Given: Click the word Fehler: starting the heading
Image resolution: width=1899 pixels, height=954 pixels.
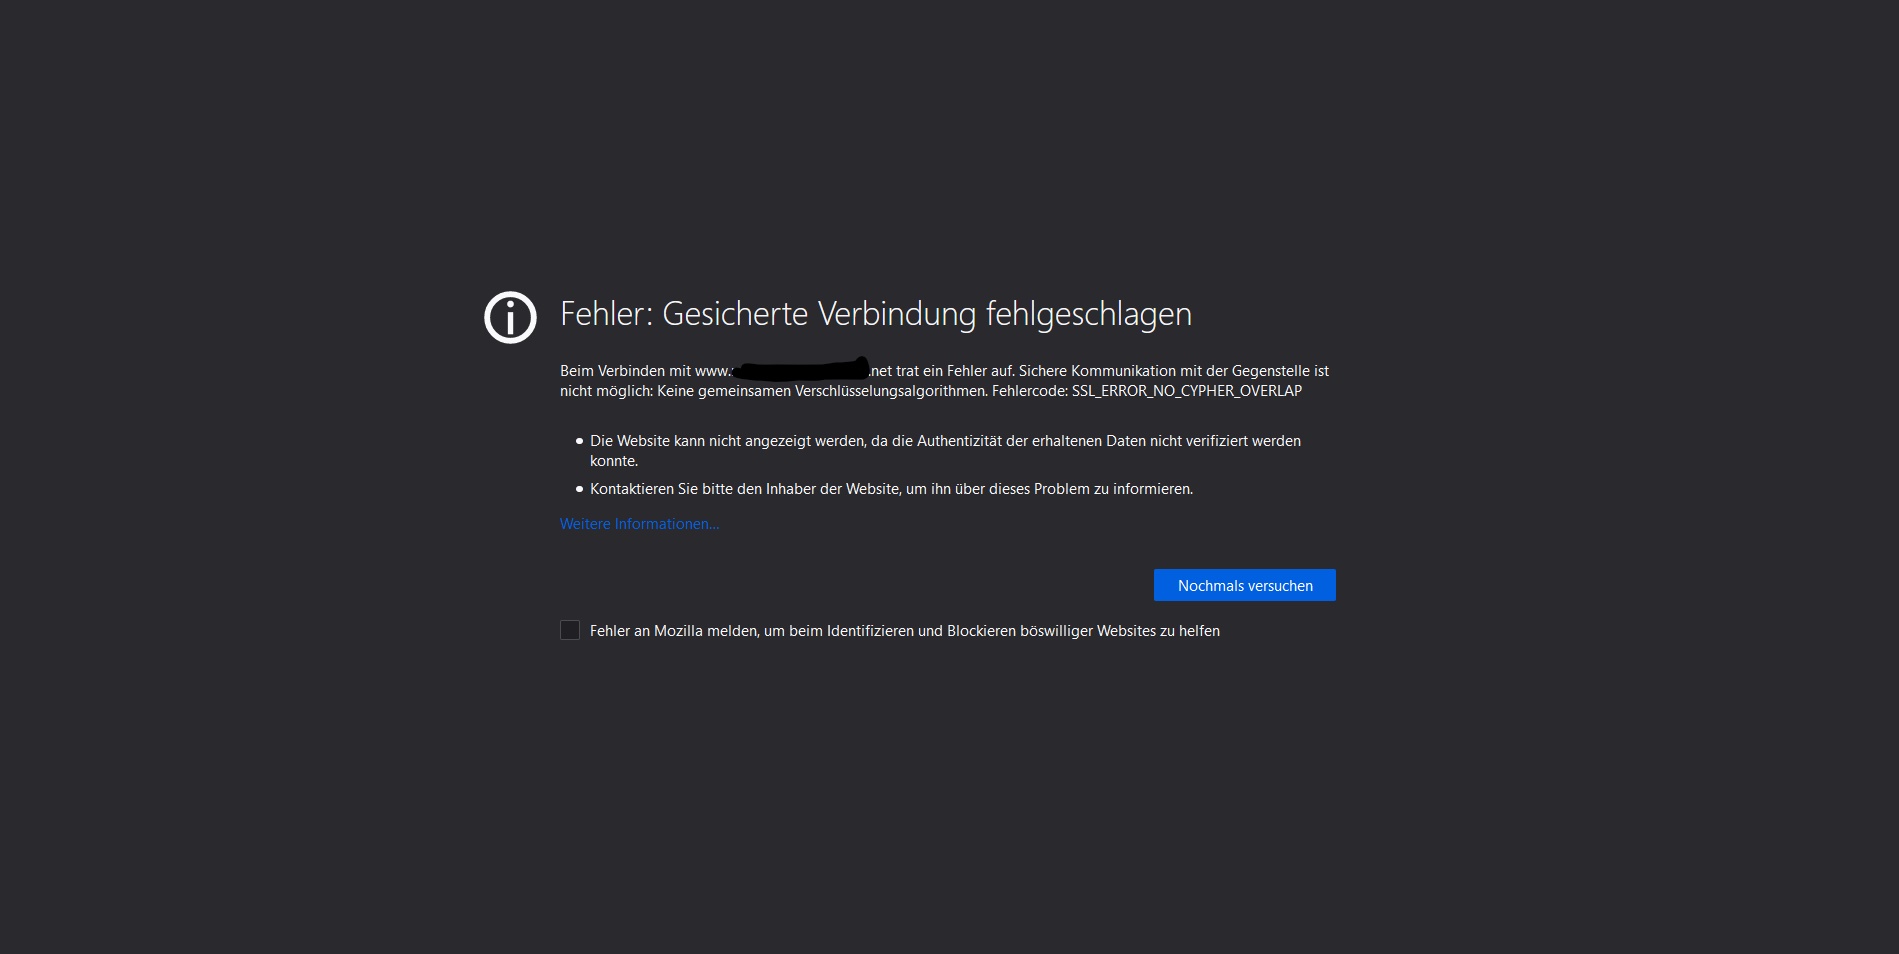Looking at the screenshot, I should [606, 314].
